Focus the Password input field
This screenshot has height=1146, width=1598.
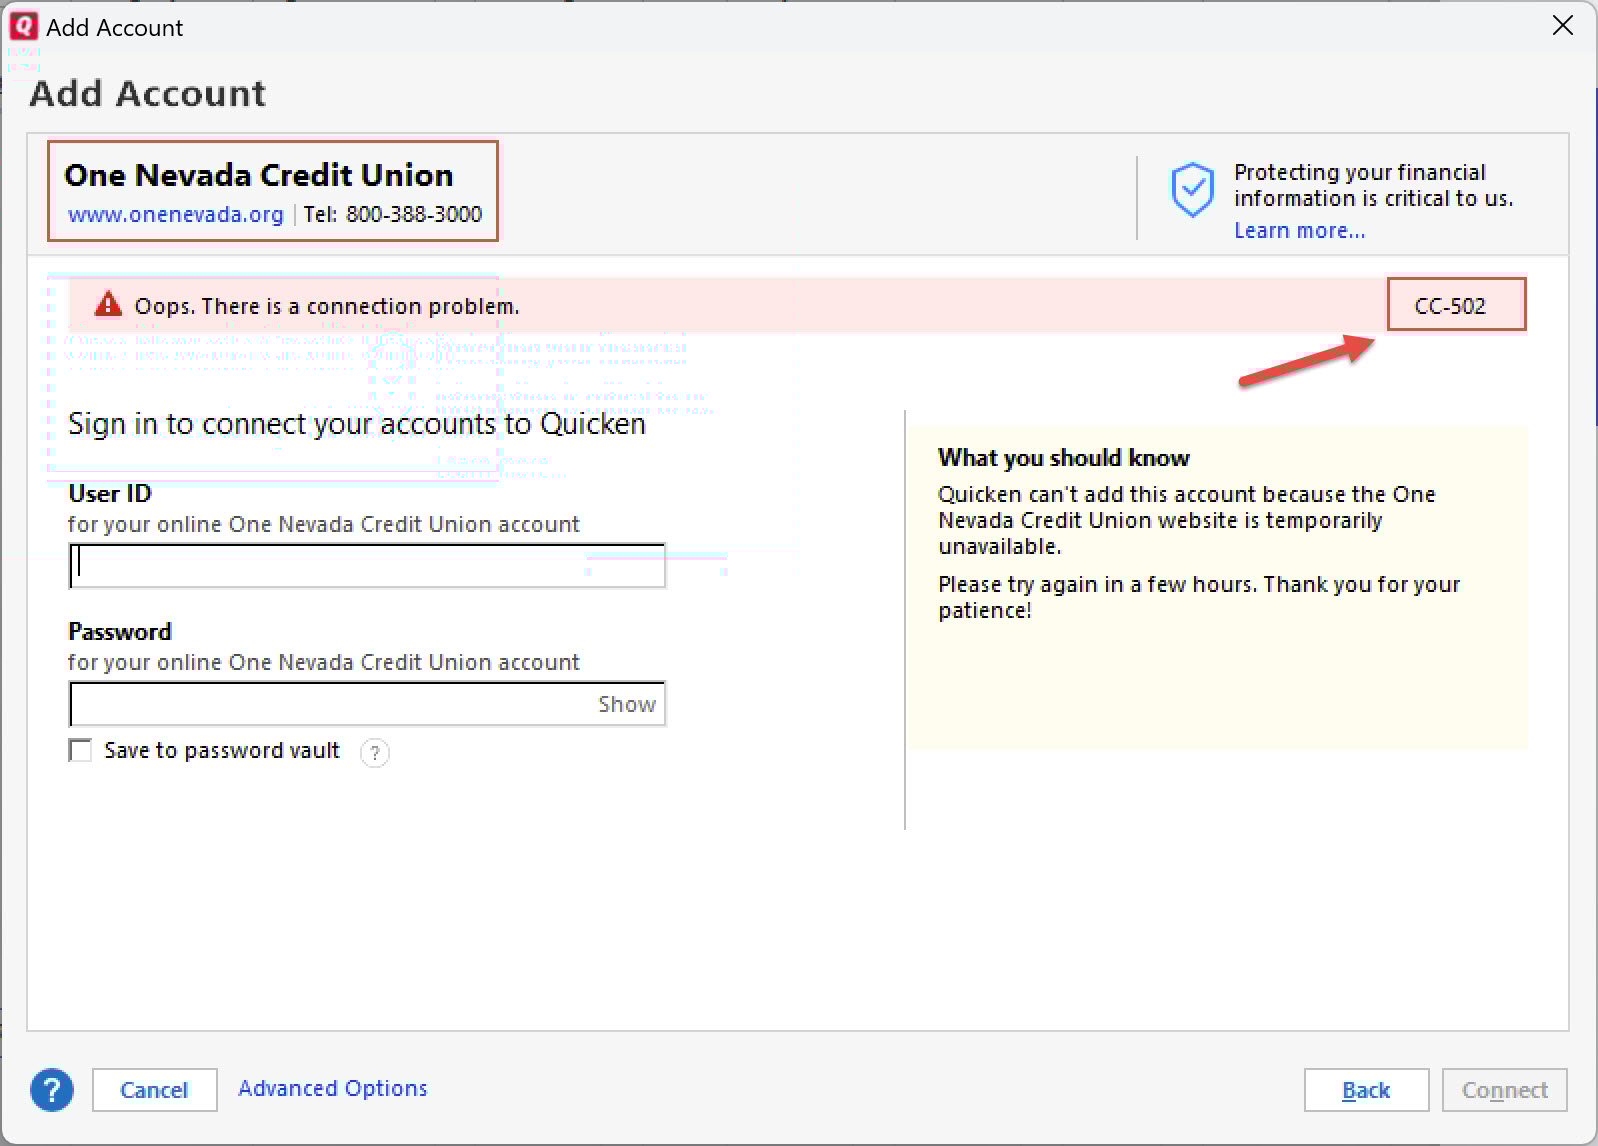367,704
